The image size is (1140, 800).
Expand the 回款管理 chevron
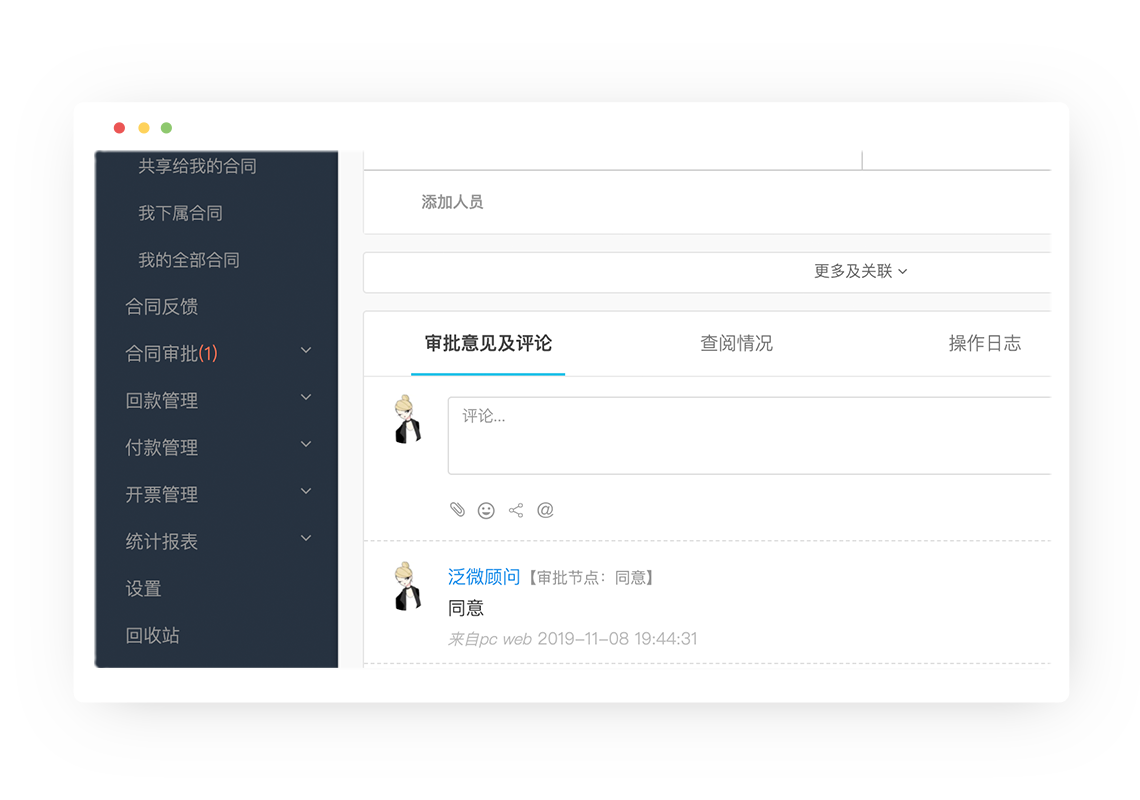(306, 398)
